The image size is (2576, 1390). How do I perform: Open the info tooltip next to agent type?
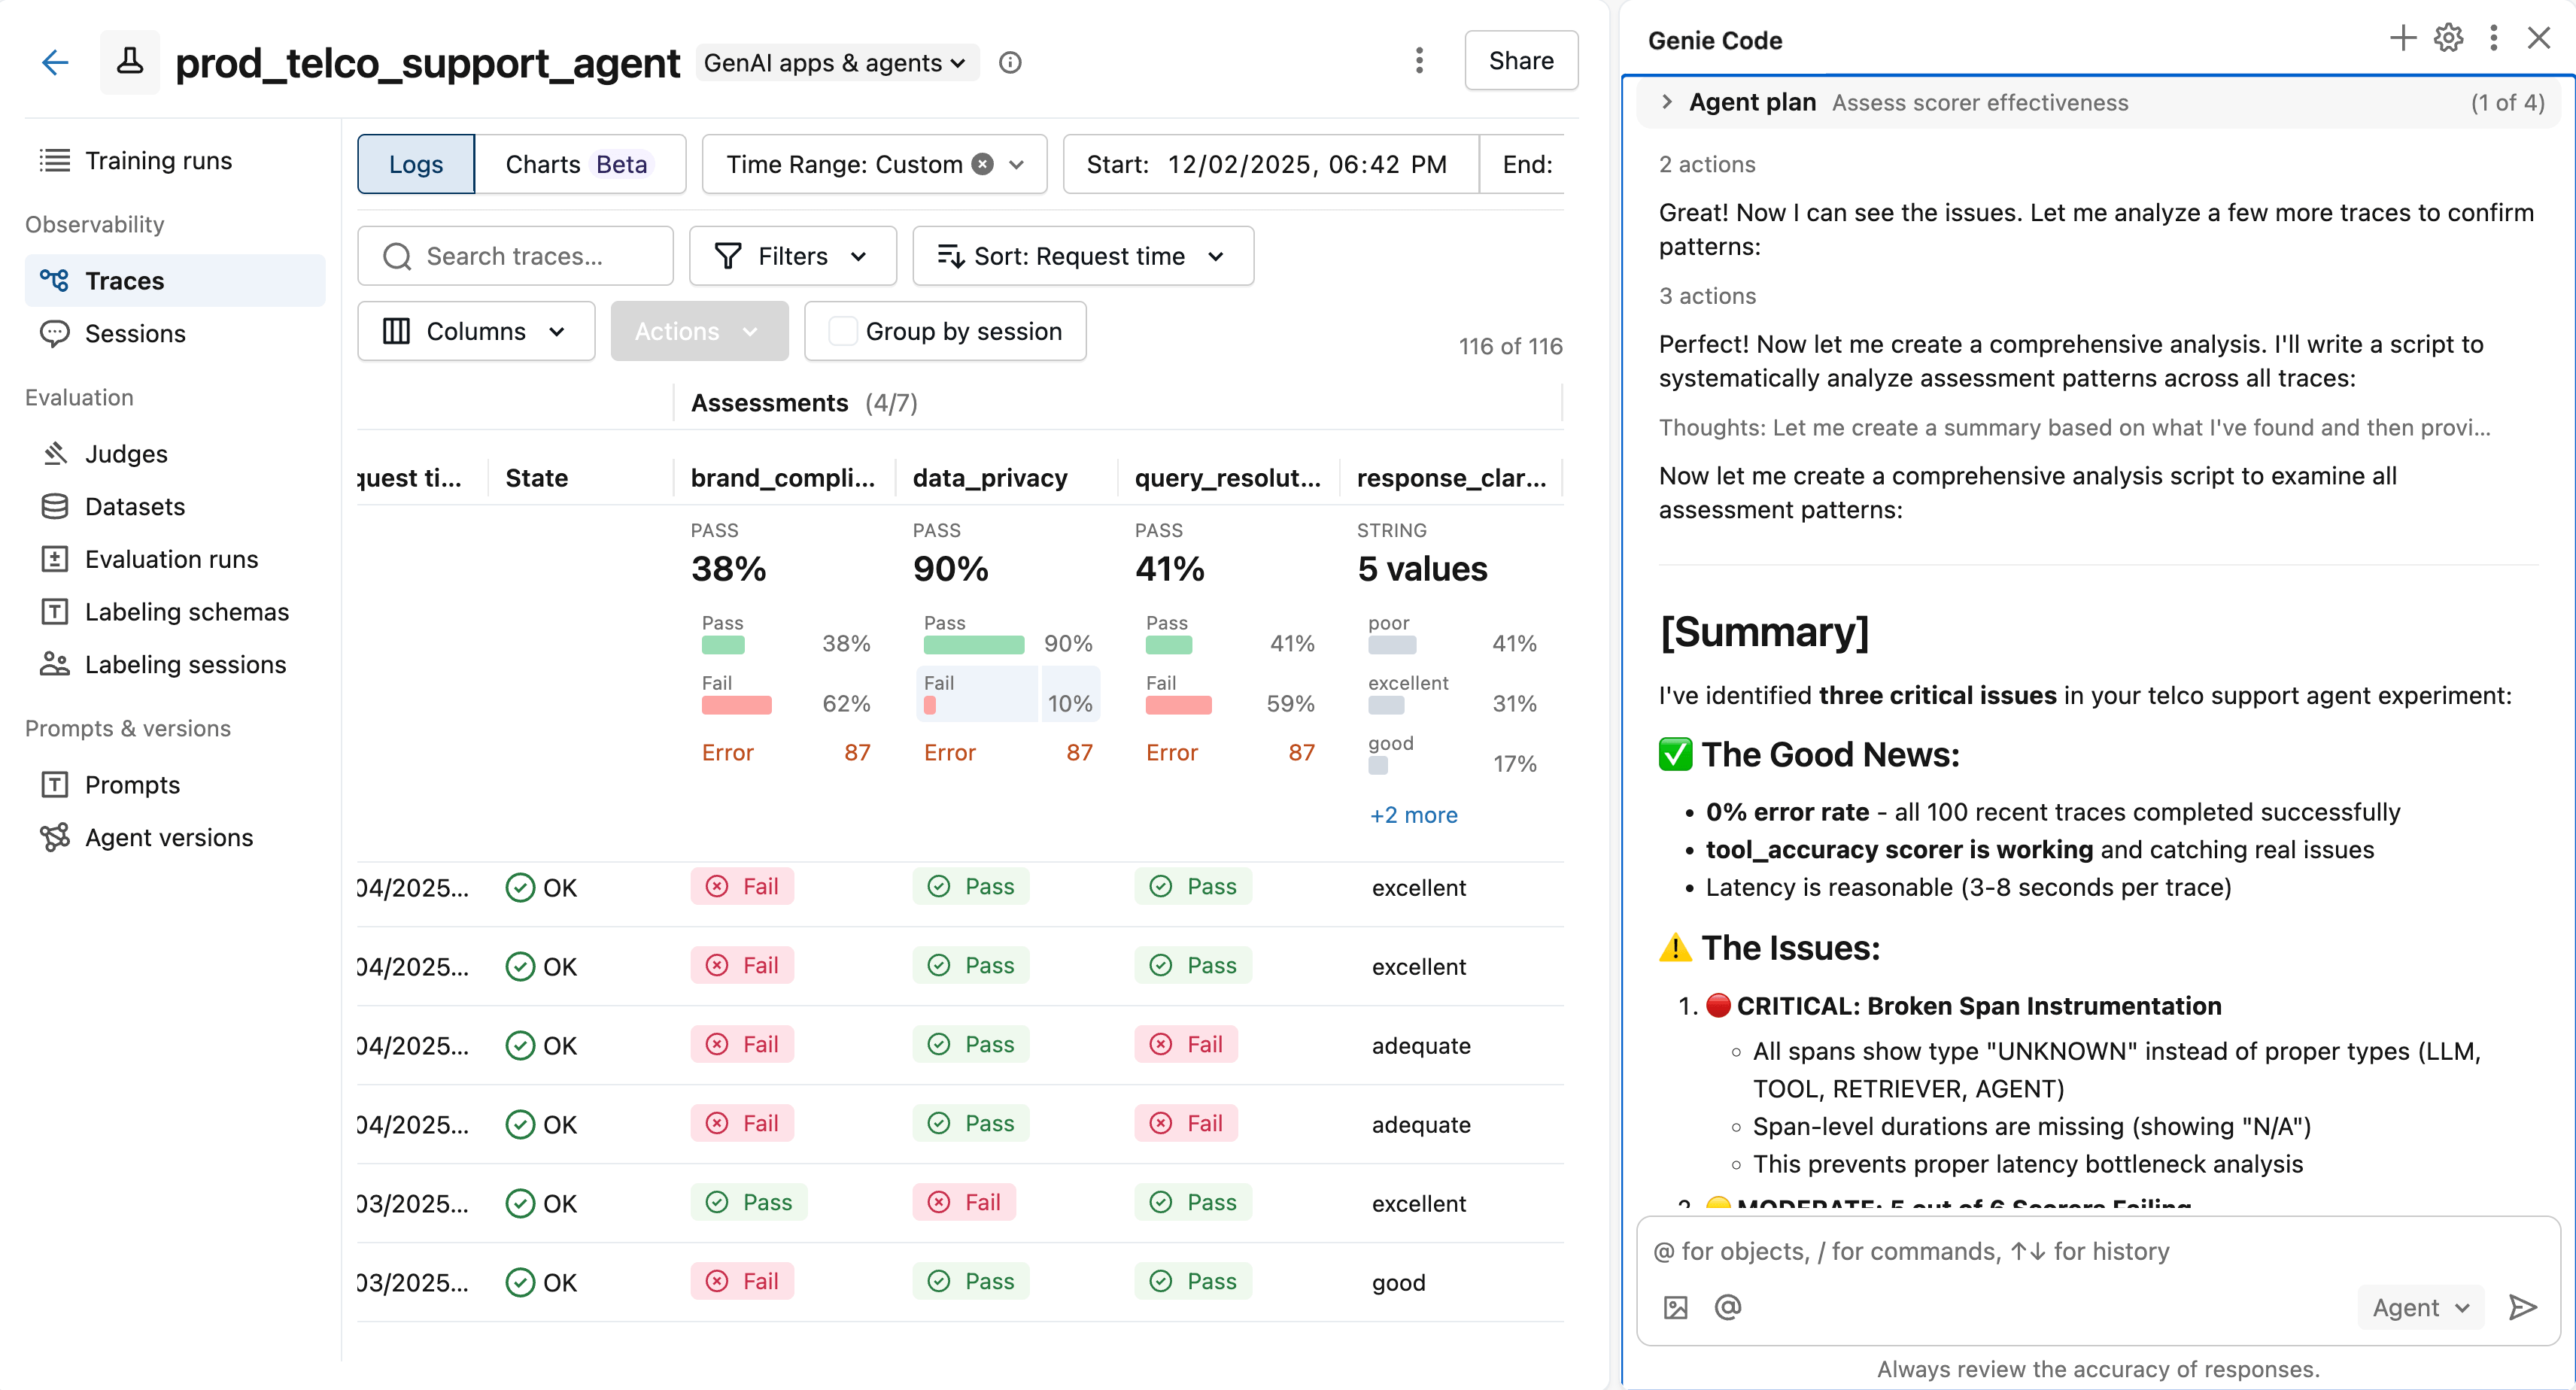point(1010,62)
